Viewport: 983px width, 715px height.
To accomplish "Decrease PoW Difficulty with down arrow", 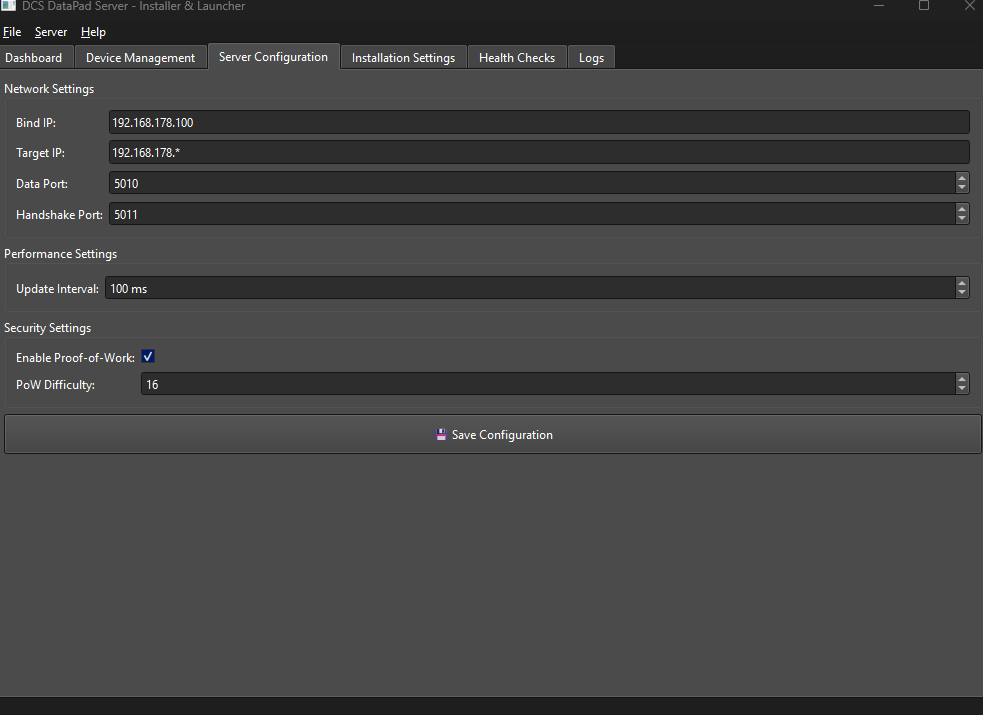I will click(x=962, y=389).
